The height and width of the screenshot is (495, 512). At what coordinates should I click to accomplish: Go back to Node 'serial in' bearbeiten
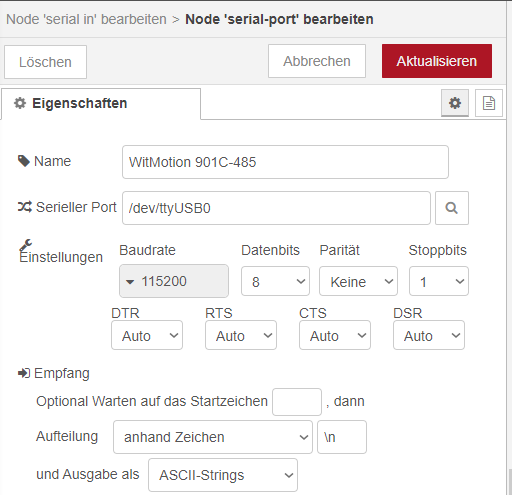(x=86, y=19)
